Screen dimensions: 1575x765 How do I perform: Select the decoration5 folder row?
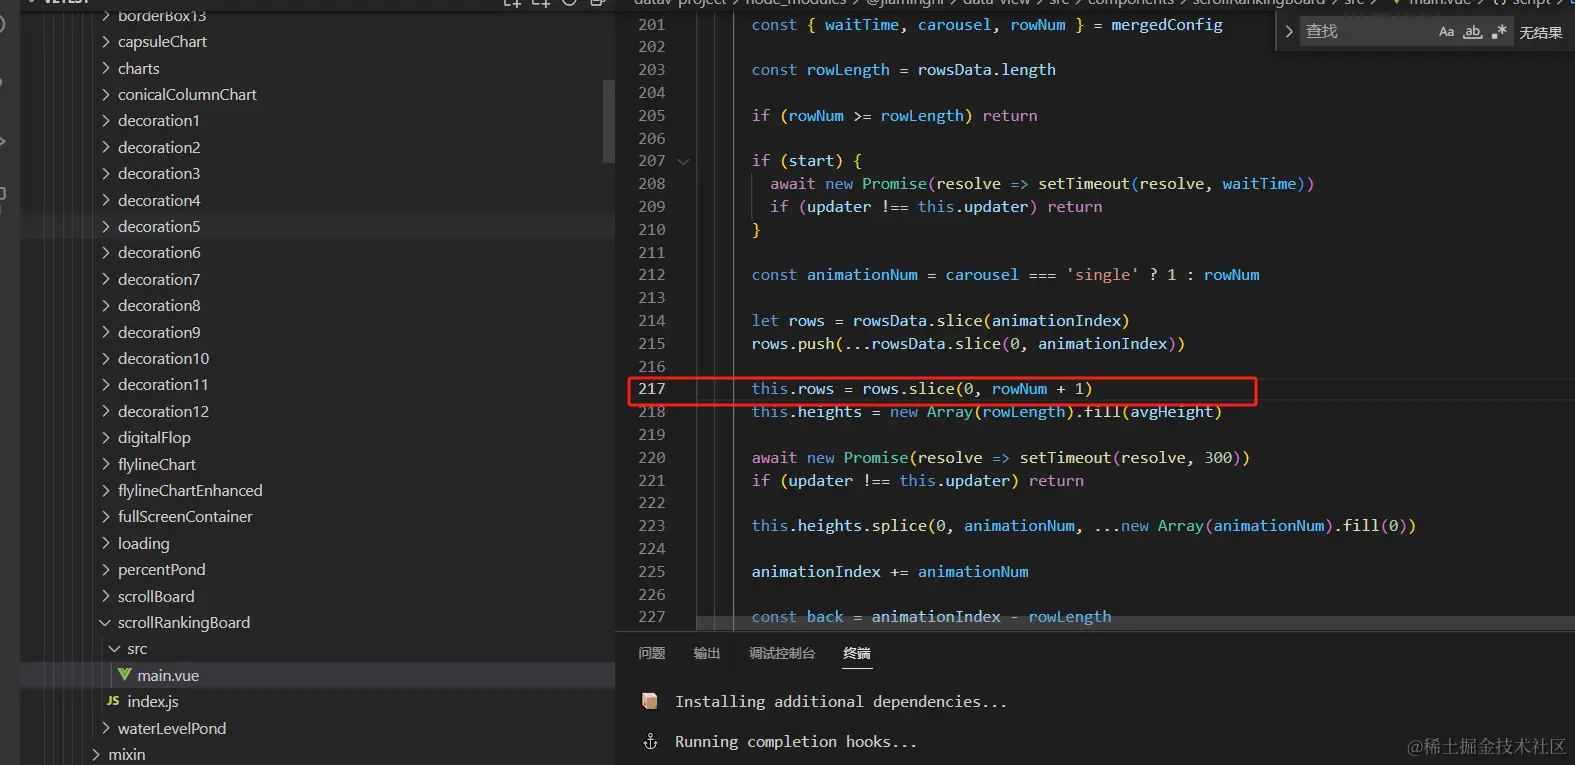[x=317, y=226]
